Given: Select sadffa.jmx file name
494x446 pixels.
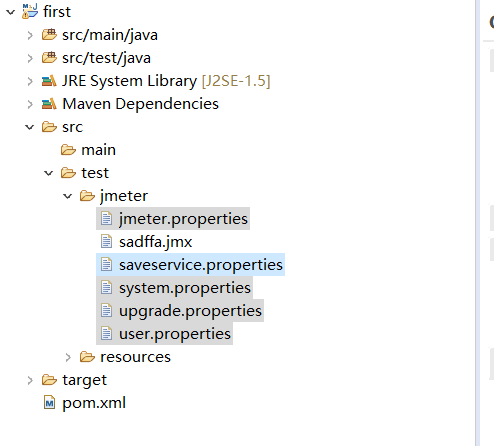Looking at the screenshot, I should tap(156, 242).
